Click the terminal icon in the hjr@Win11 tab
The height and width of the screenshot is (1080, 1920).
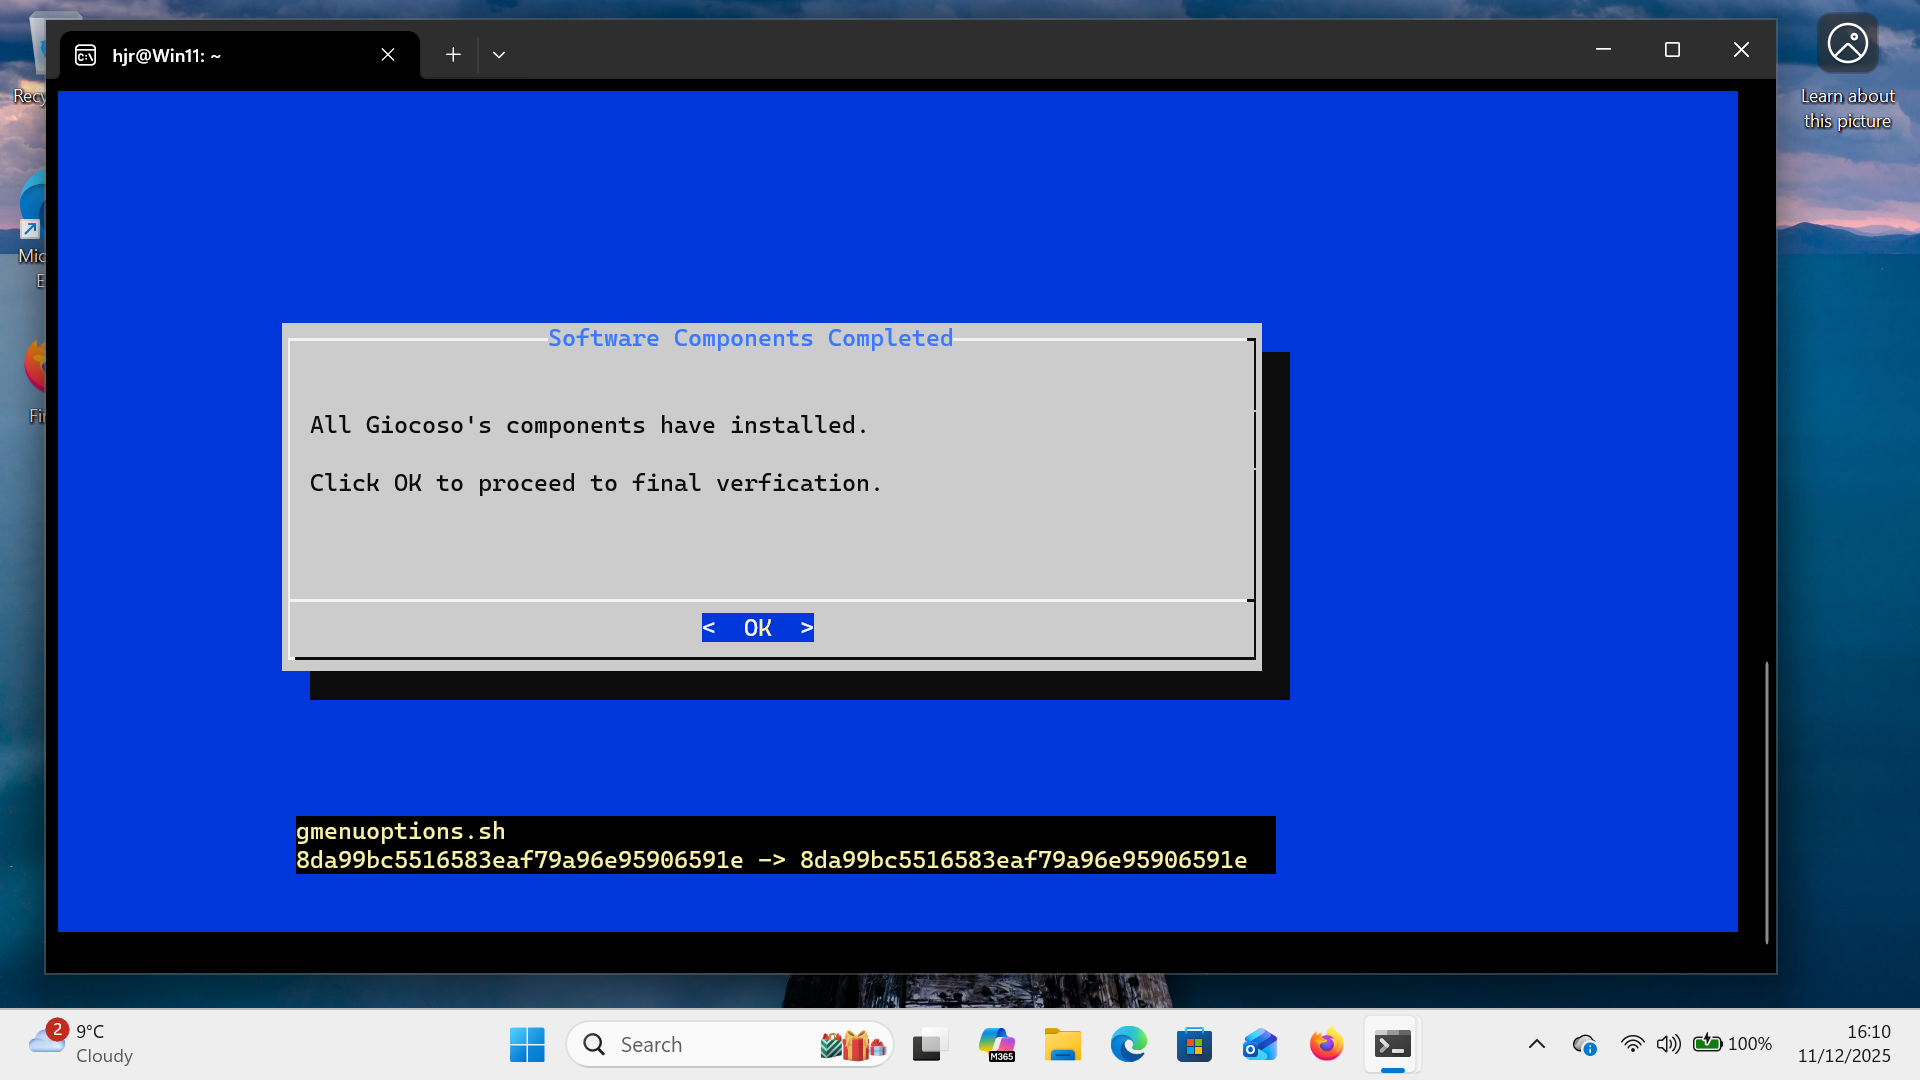pos(84,55)
